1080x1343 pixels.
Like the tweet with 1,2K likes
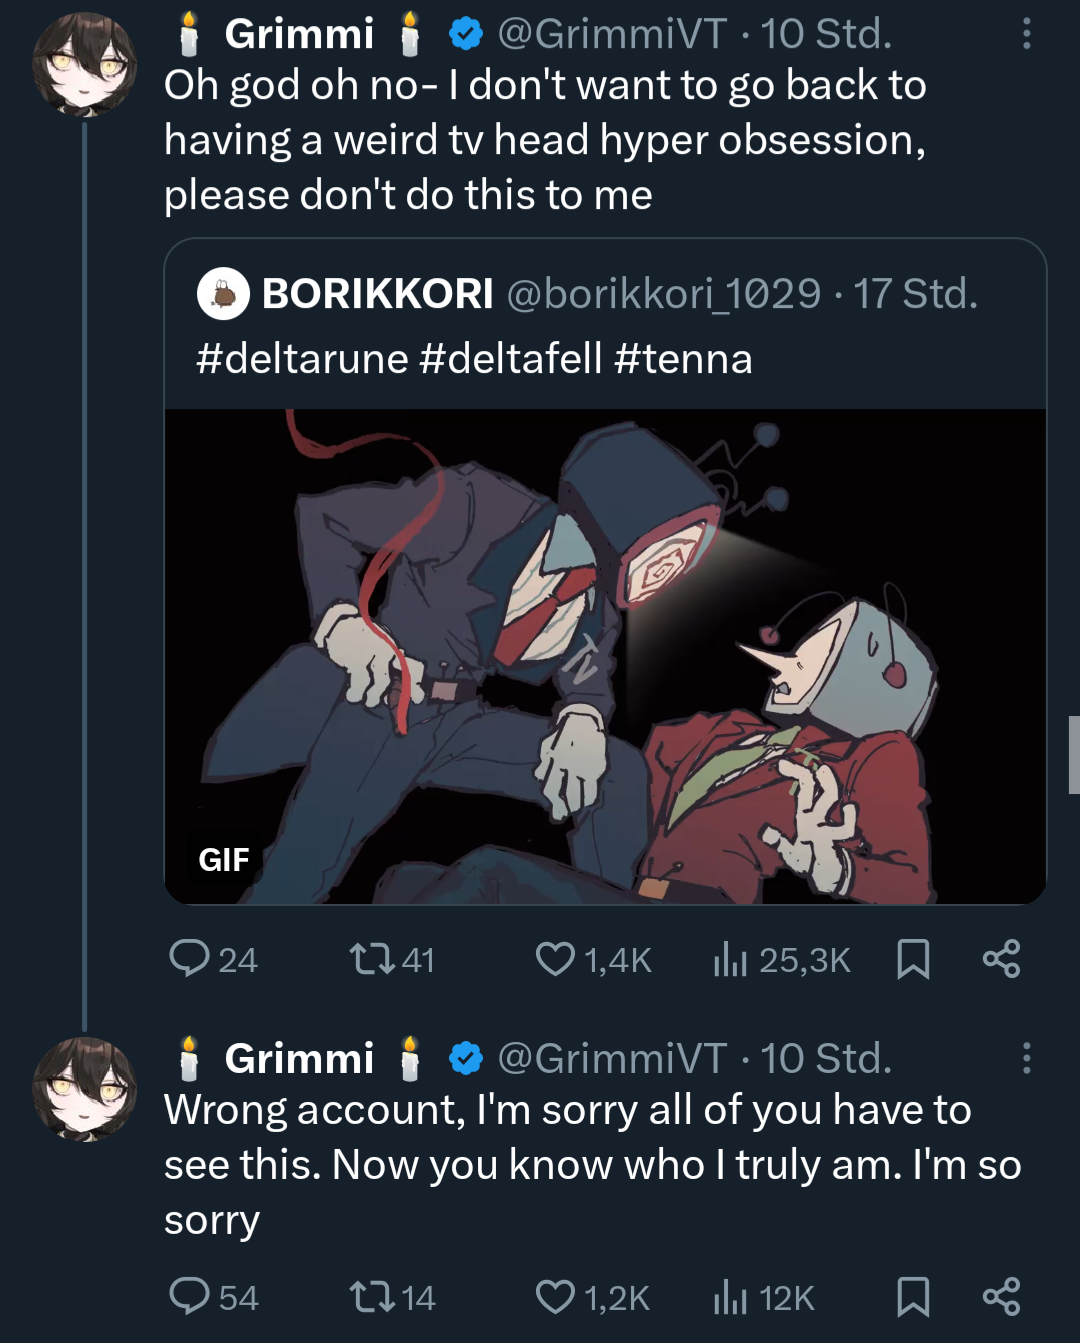[555, 1297]
